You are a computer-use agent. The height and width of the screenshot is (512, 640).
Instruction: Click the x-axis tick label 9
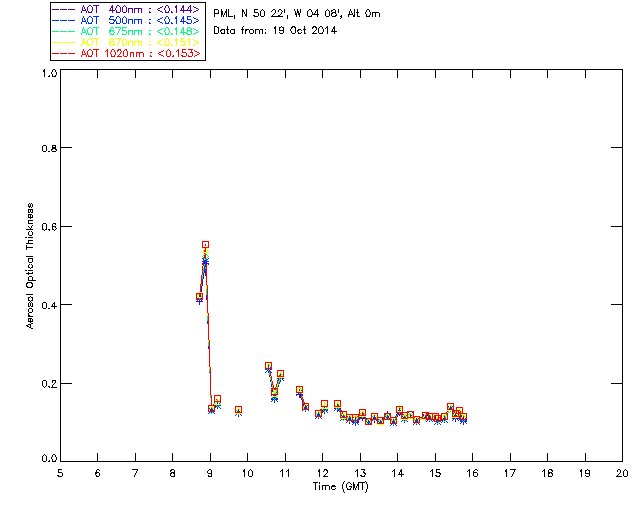pos(210,473)
